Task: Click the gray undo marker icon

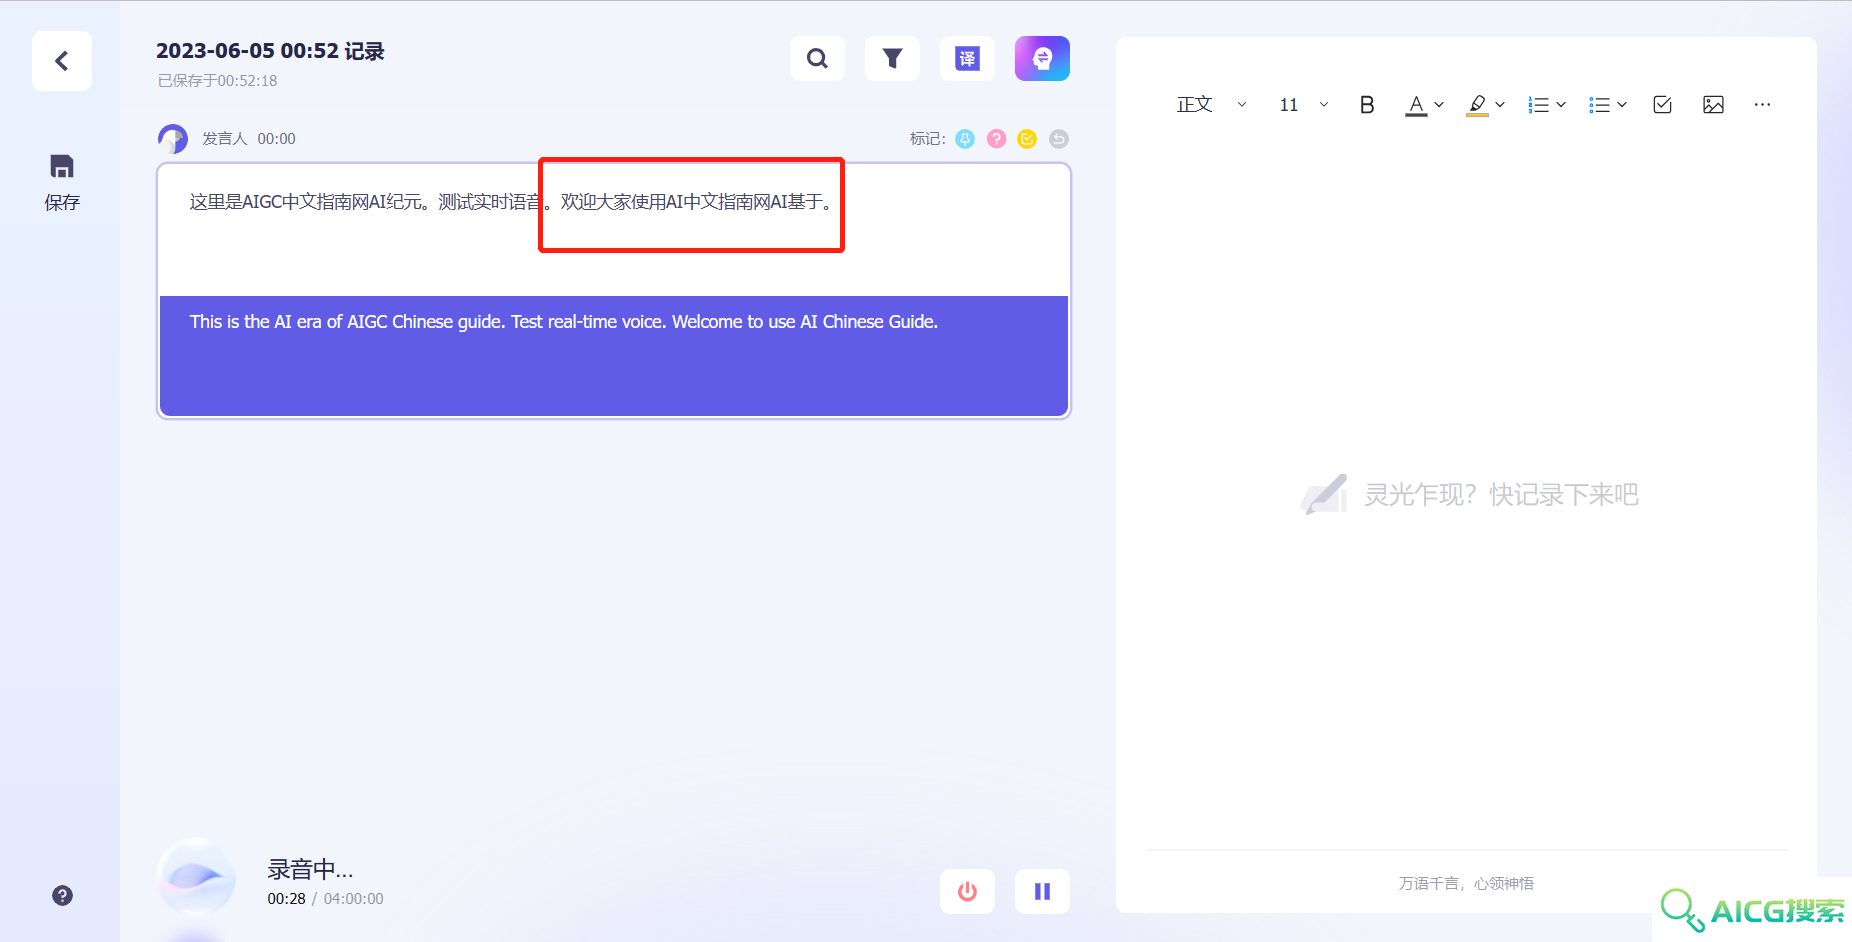Action: (x=1059, y=139)
